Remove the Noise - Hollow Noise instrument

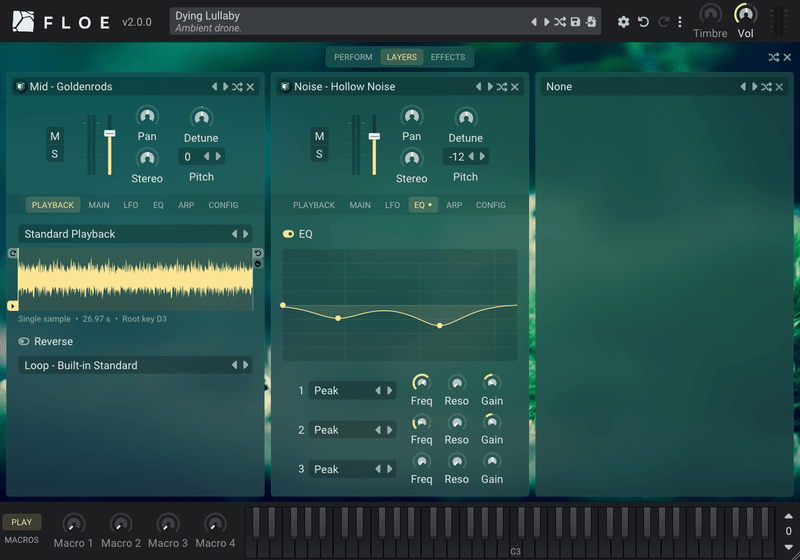point(515,87)
